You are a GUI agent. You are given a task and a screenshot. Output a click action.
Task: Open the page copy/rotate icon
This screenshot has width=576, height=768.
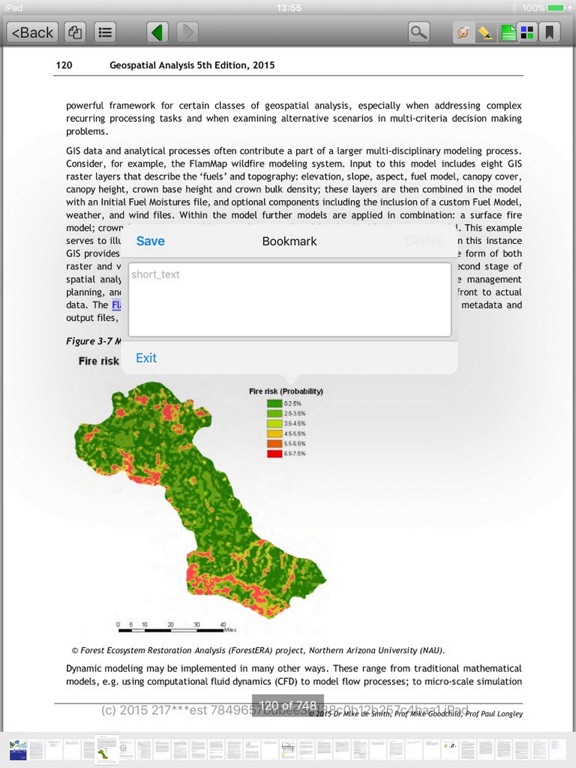[x=75, y=32]
